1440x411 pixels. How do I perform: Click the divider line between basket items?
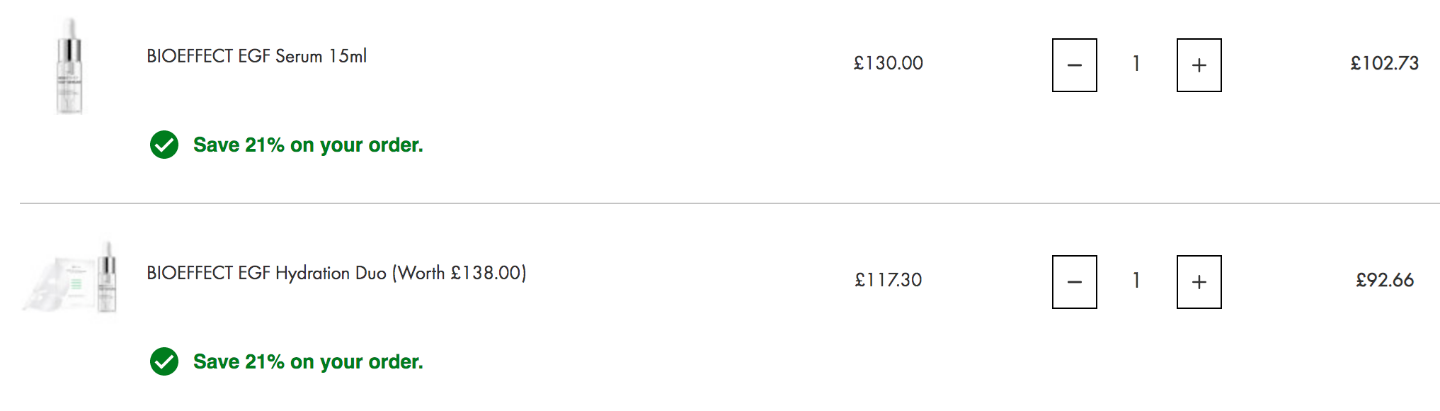click(x=730, y=204)
